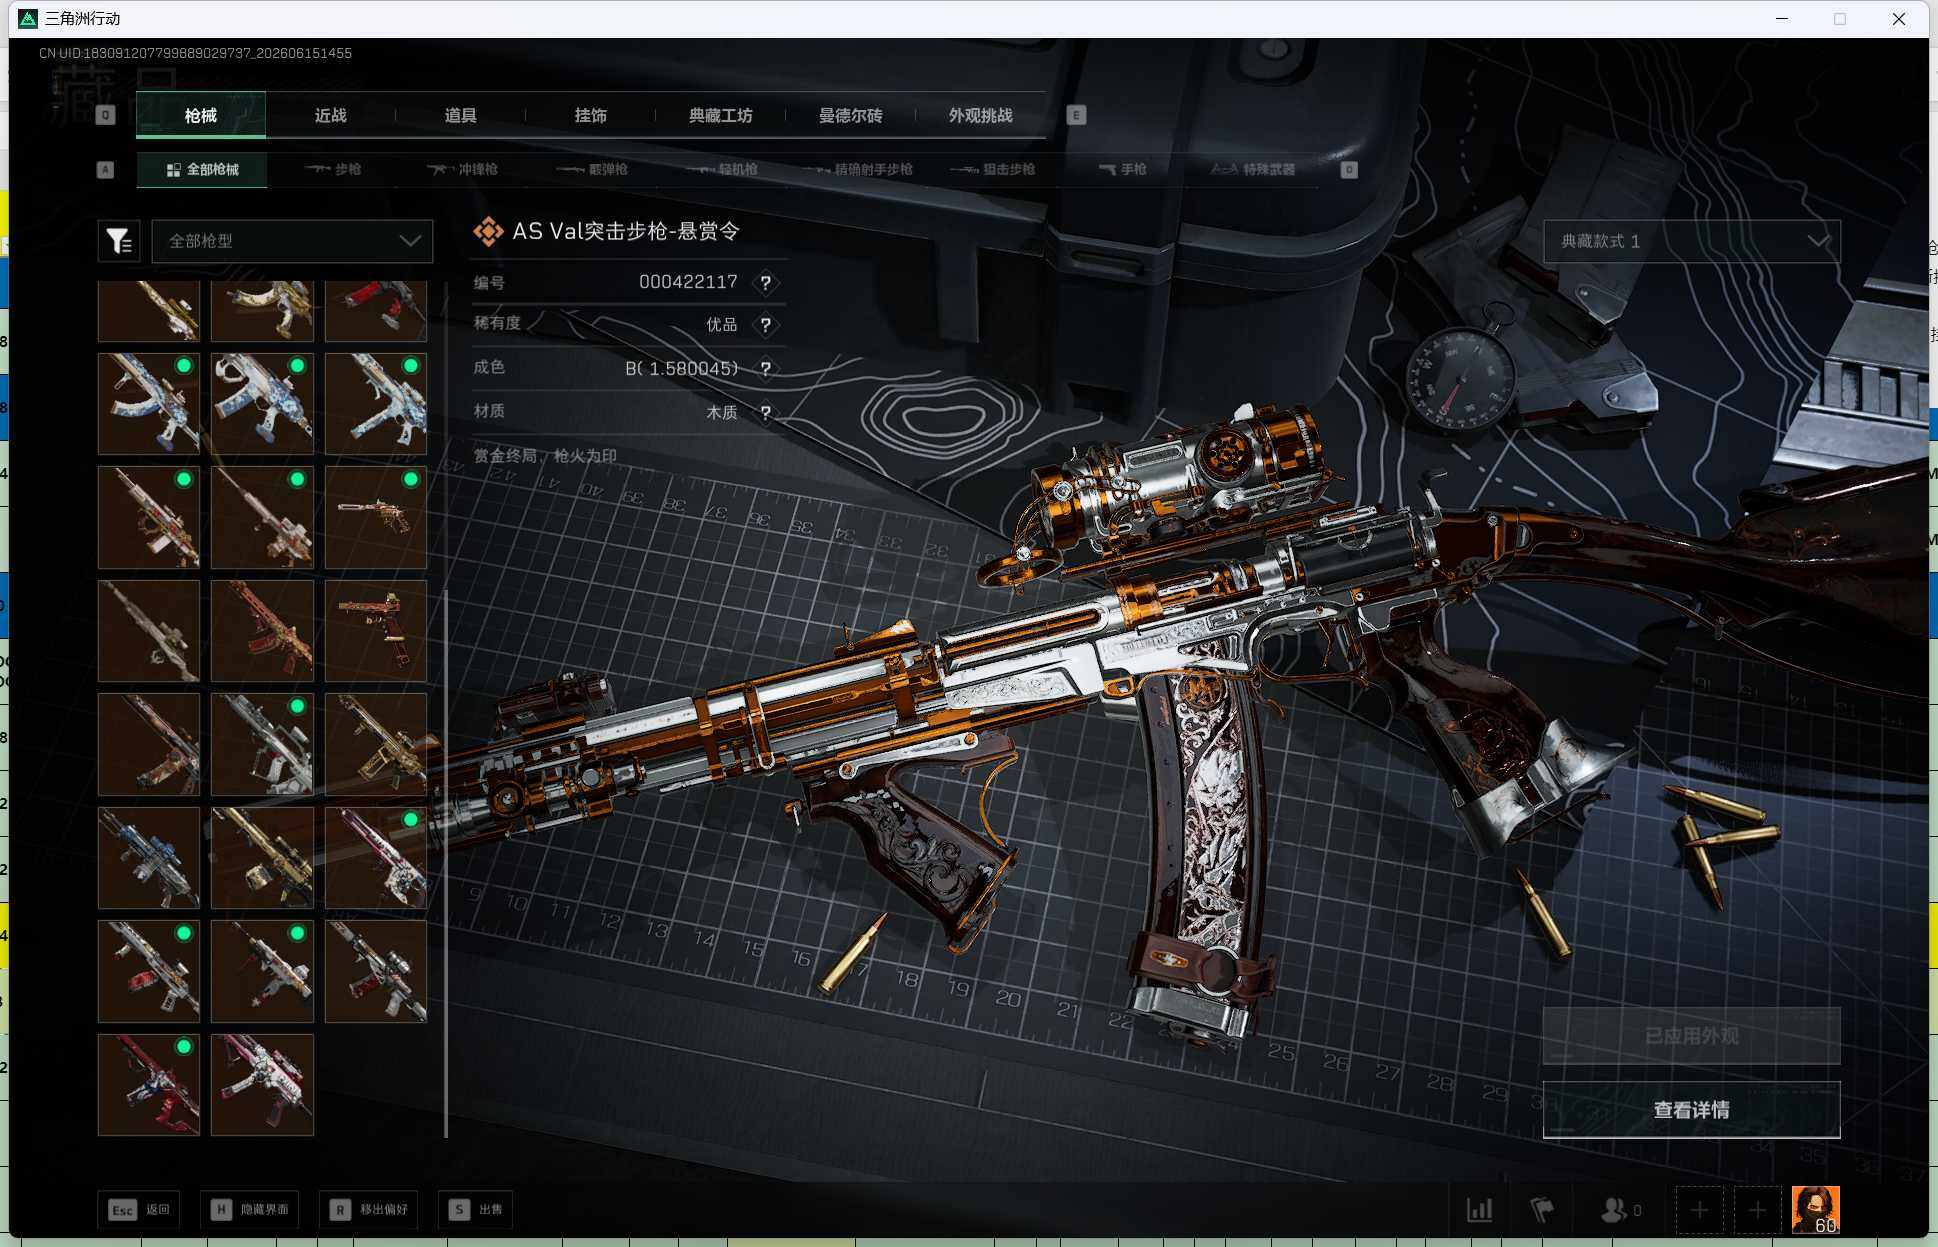Select the gold rifle with drum magazine thumbnail
Viewport: 1938px width, 1247px height.
click(x=262, y=858)
